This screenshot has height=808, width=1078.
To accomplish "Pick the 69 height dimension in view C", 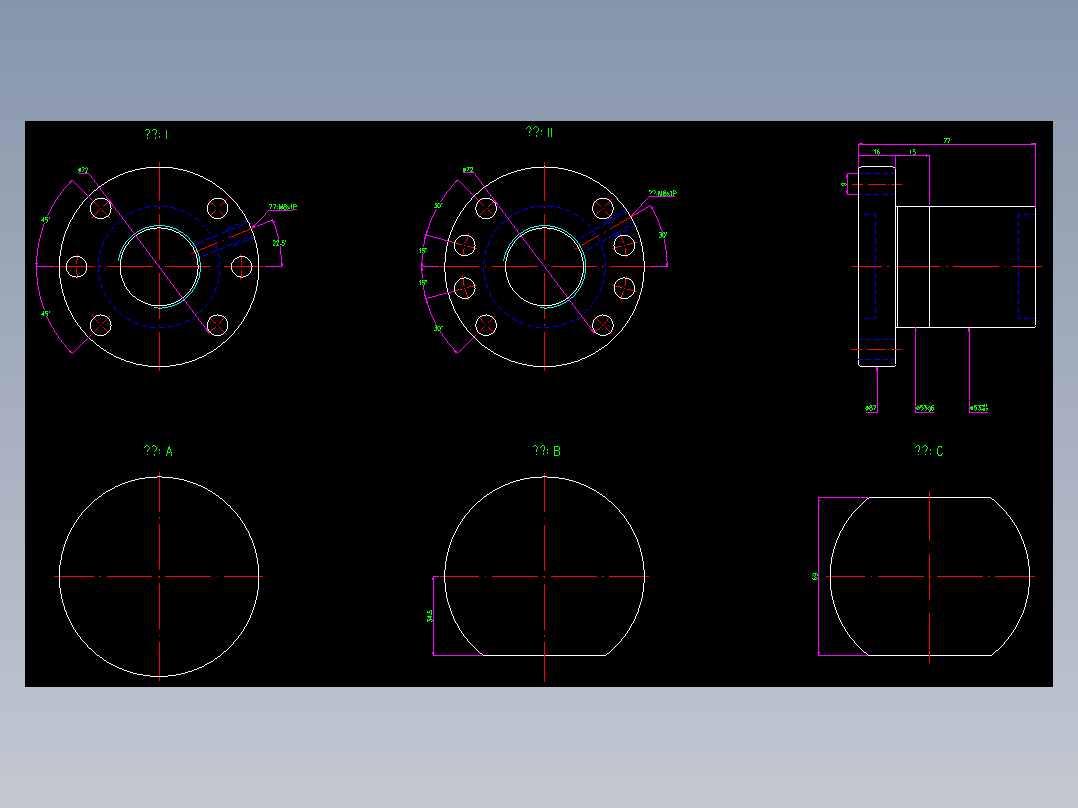I will tap(815, 576).
